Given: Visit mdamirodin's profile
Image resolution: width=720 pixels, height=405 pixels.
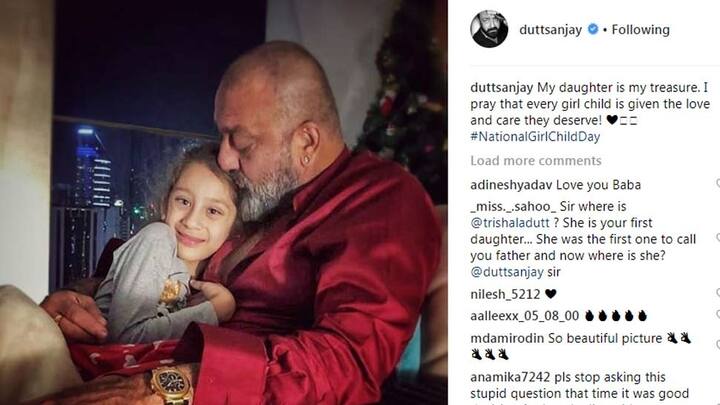Looking at the screenshot, I should (507, 338).
